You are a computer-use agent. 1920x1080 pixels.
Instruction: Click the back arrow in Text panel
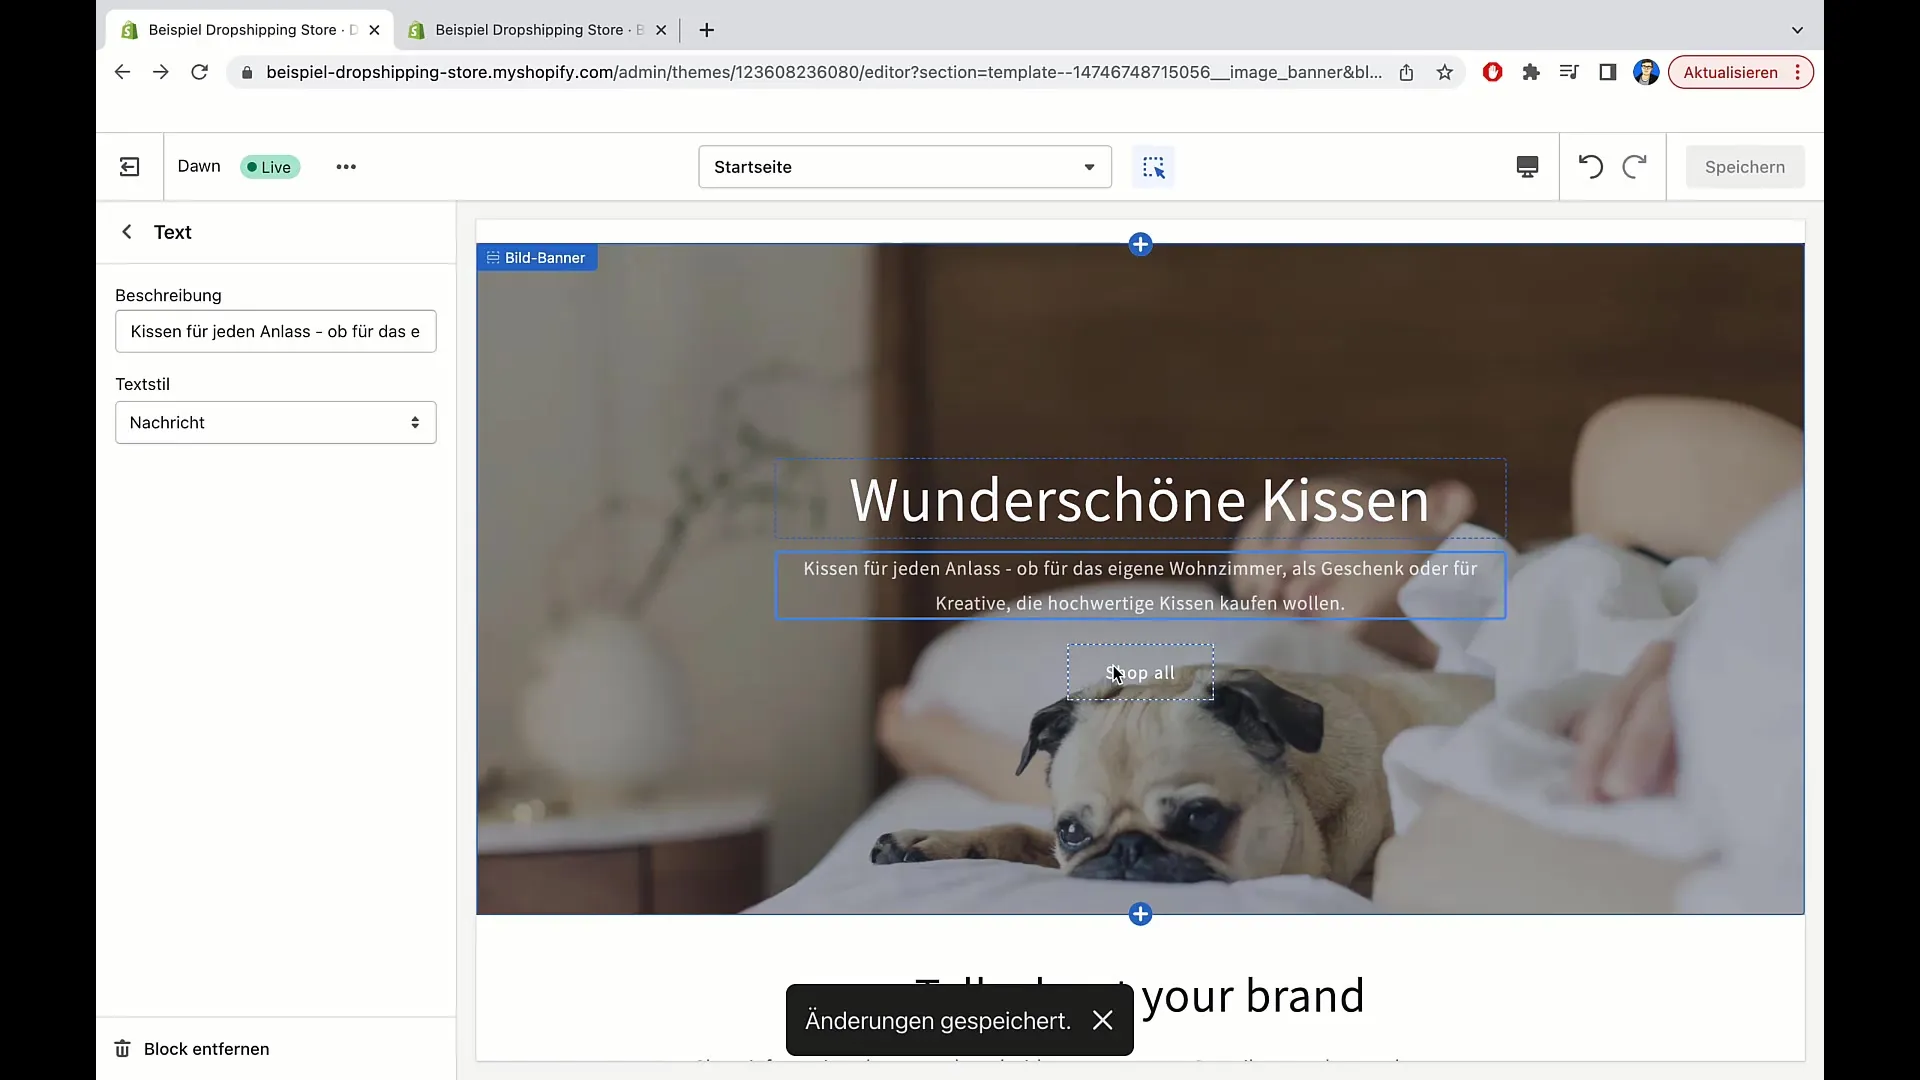click(127, 232)
